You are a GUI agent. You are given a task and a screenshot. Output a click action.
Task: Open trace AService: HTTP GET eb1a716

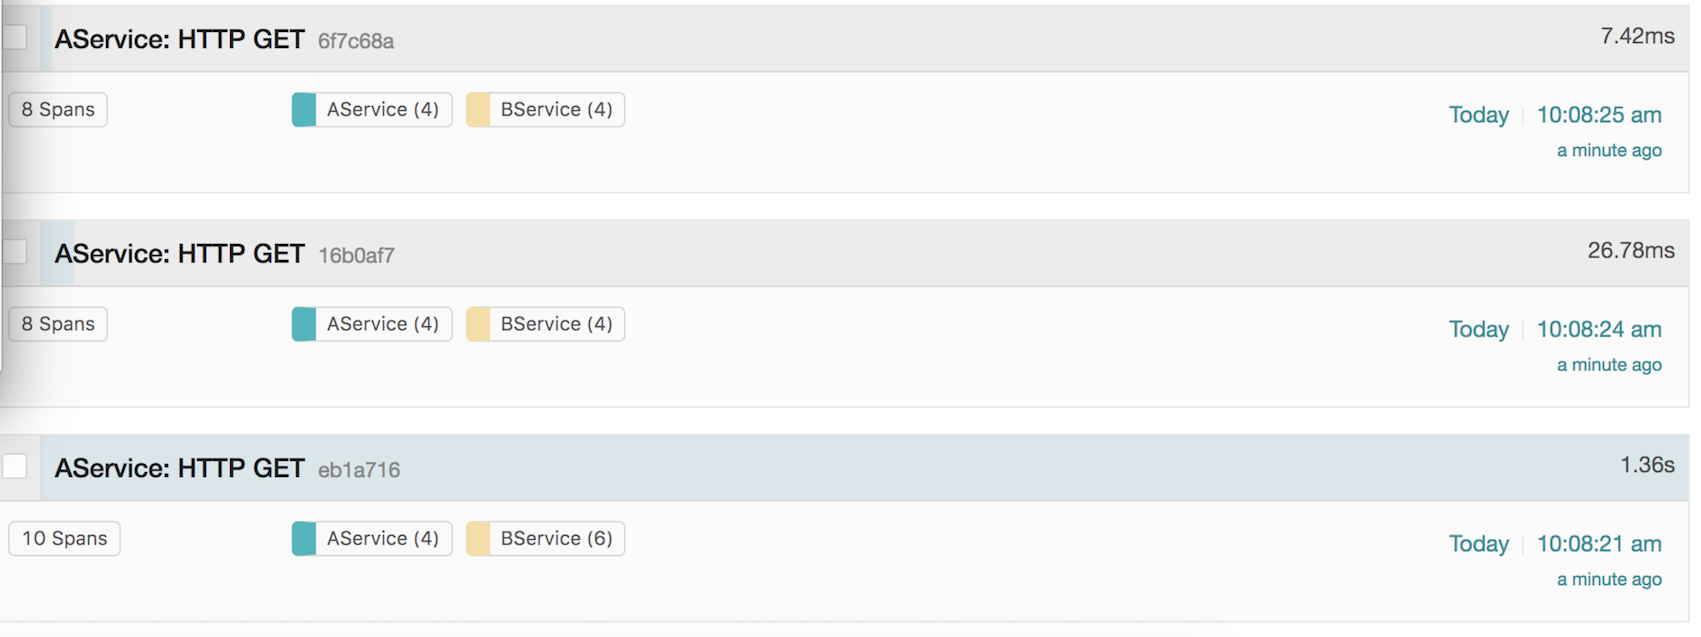[180, 468]
